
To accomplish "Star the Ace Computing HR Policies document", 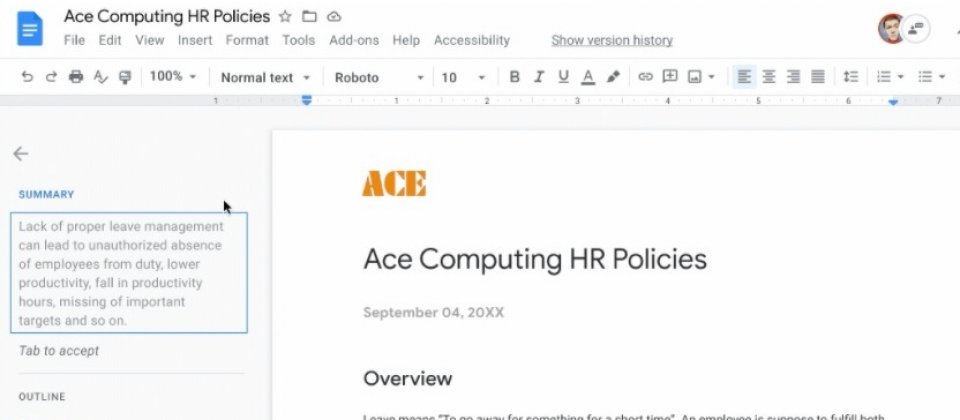I will [285, 17].
